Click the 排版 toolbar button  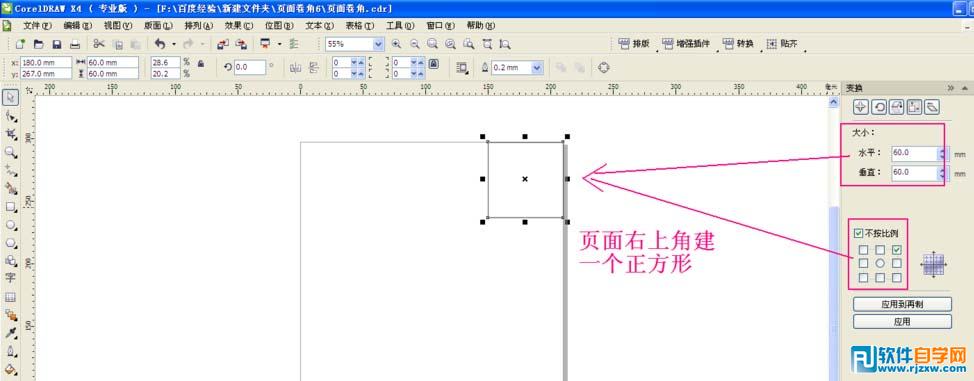coord(634,44)
